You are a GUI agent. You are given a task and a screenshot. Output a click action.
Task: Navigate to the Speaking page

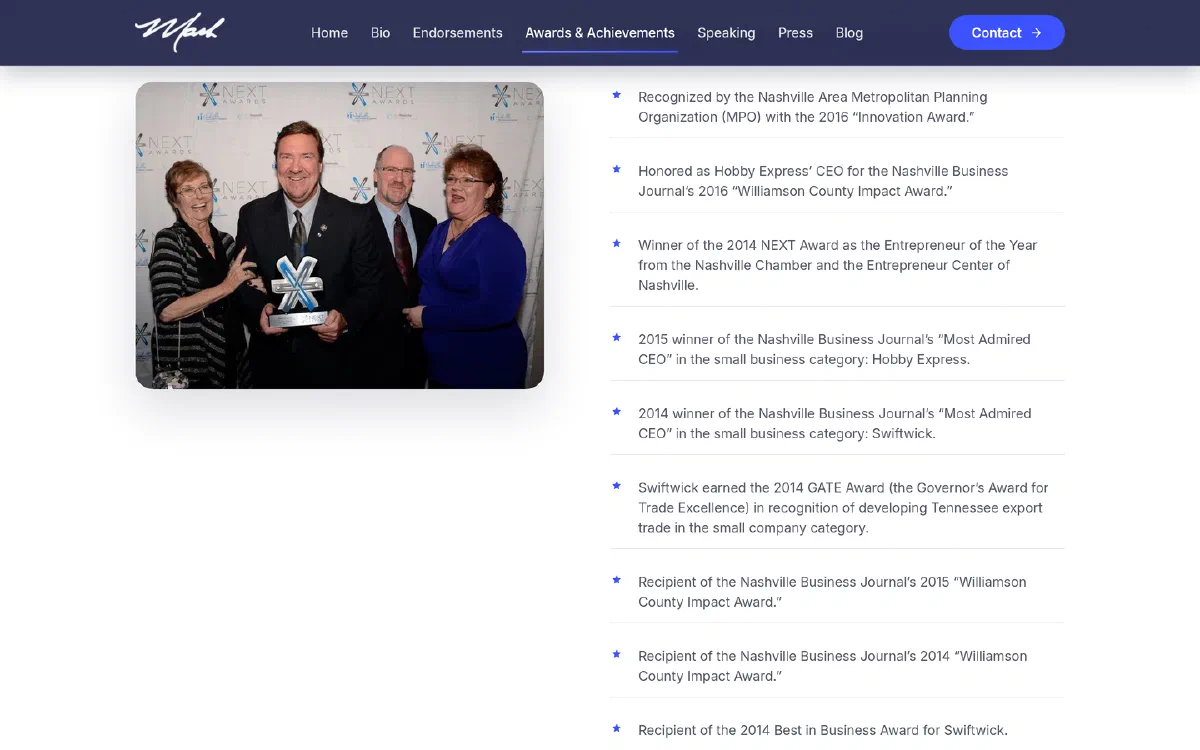pyautogui.click(x=726, y=33)
